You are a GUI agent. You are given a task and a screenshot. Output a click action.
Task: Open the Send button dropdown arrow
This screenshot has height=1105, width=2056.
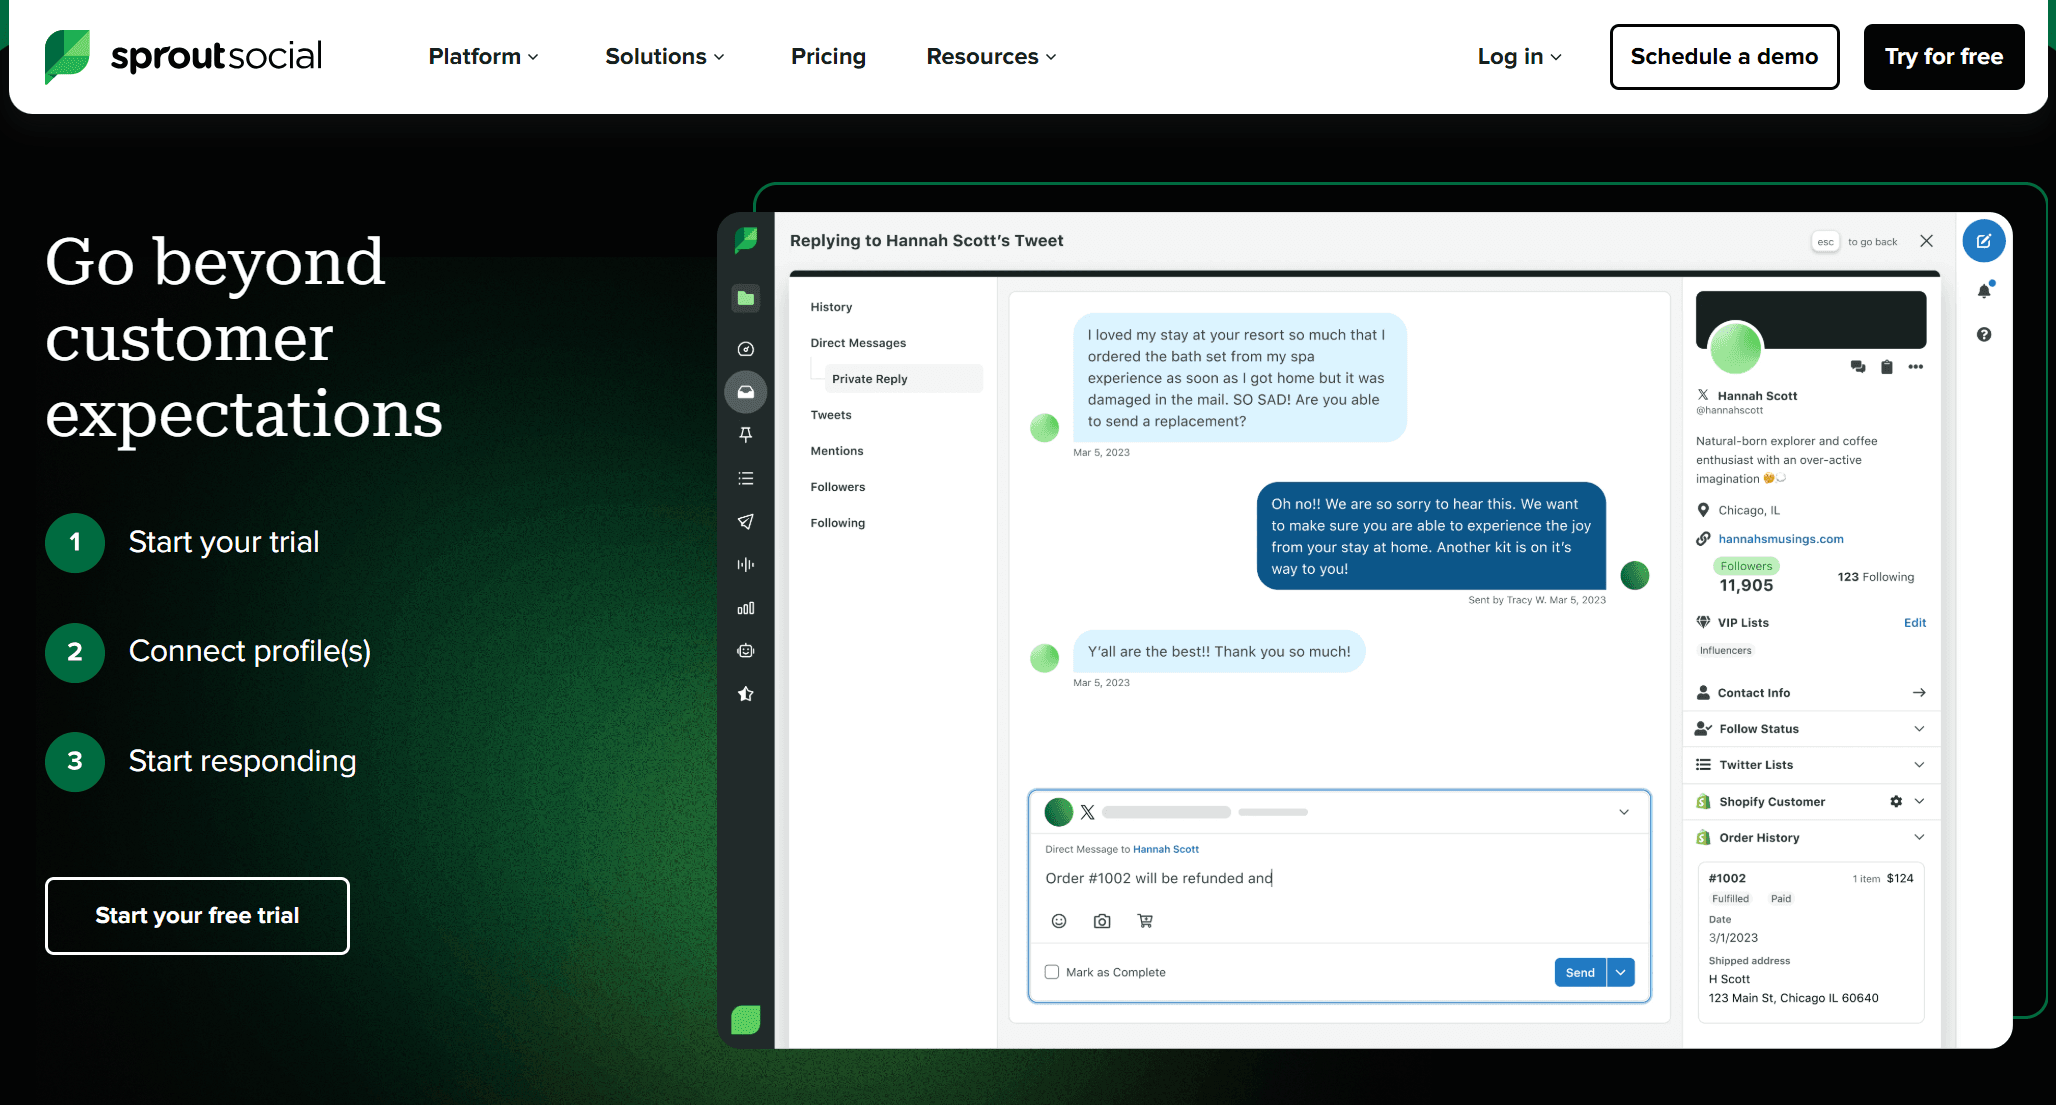point(1621,972)
